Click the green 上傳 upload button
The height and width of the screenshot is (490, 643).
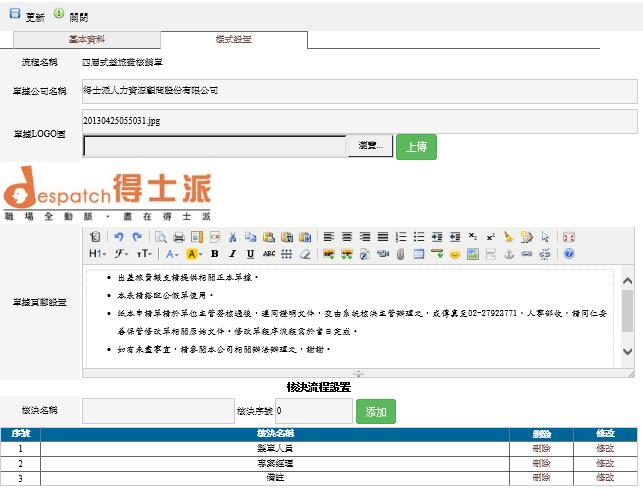(416, 146)
